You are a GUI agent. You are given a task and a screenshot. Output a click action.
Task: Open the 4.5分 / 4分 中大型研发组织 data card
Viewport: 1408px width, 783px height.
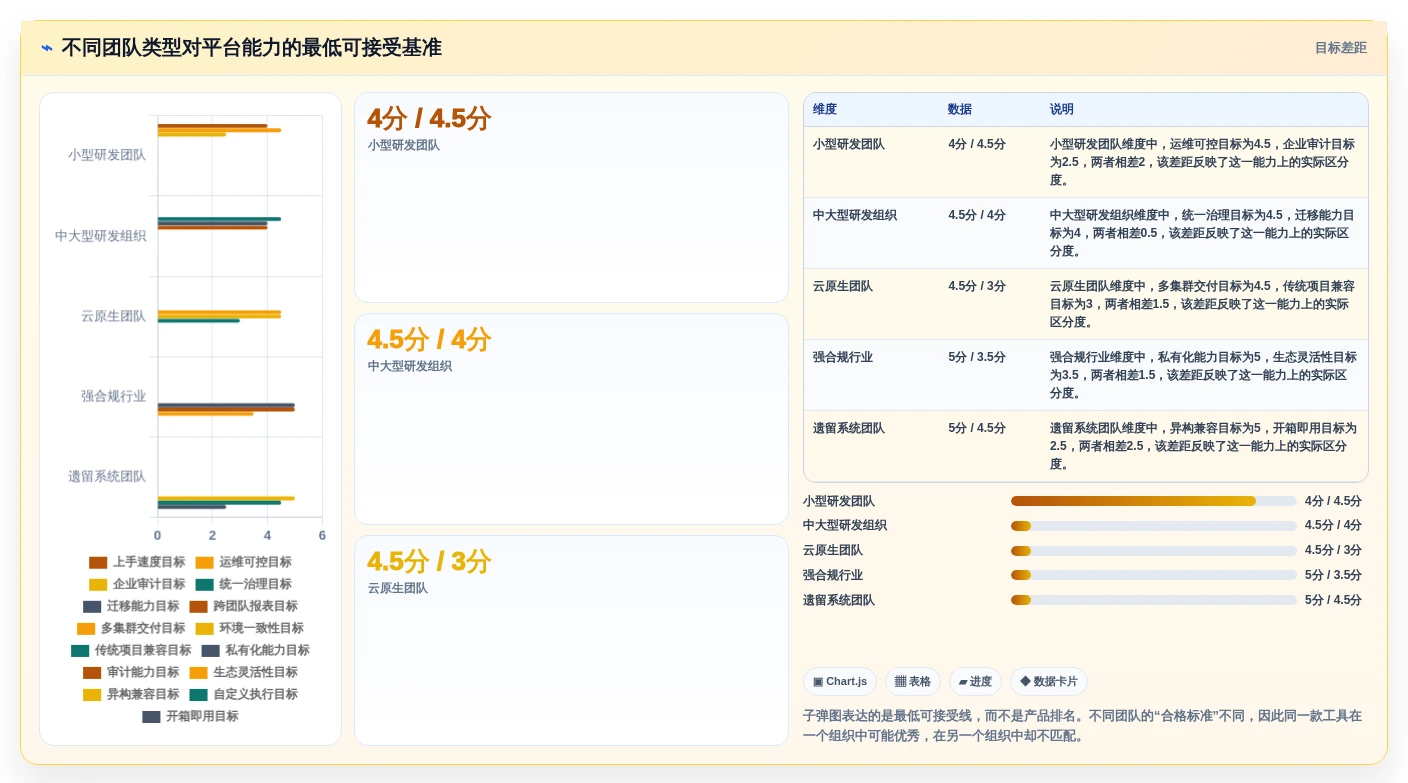[571, 419]
